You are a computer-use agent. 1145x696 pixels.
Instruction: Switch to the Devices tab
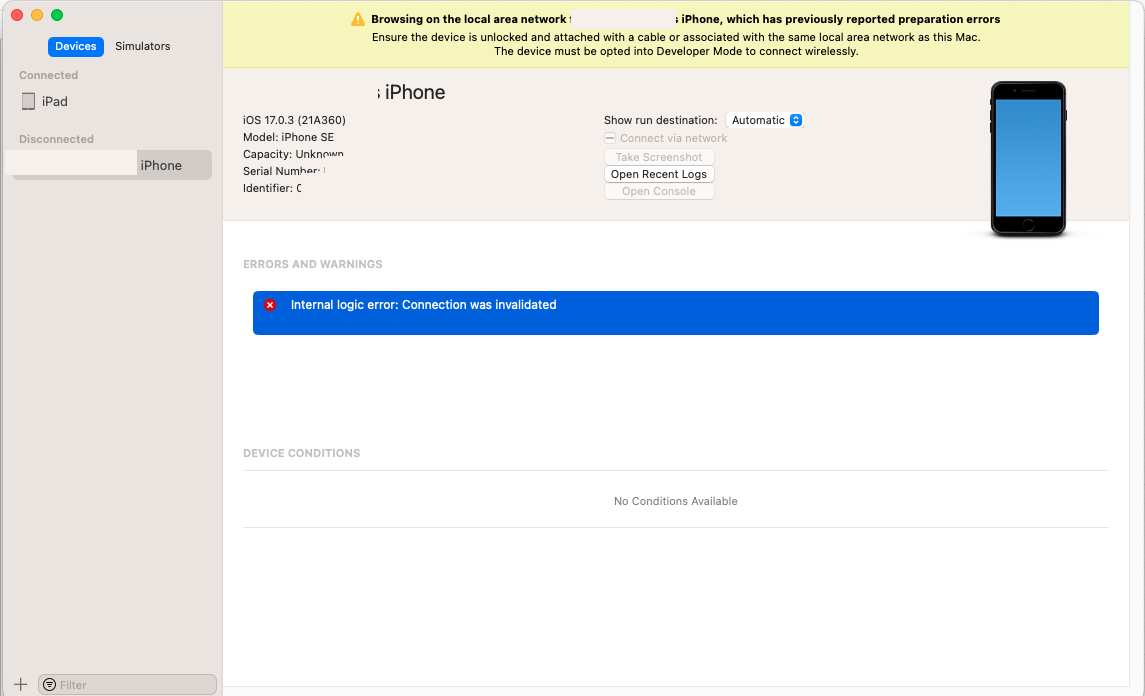(76, 46)
